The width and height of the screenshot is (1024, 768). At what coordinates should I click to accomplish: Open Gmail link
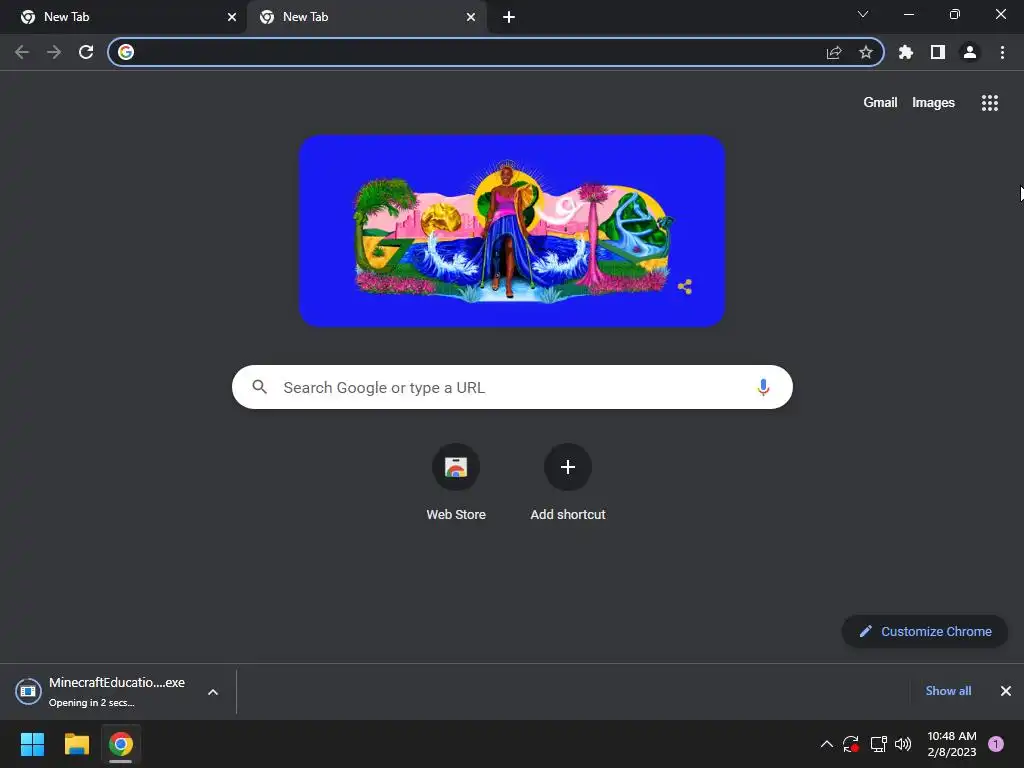point(880,103)
